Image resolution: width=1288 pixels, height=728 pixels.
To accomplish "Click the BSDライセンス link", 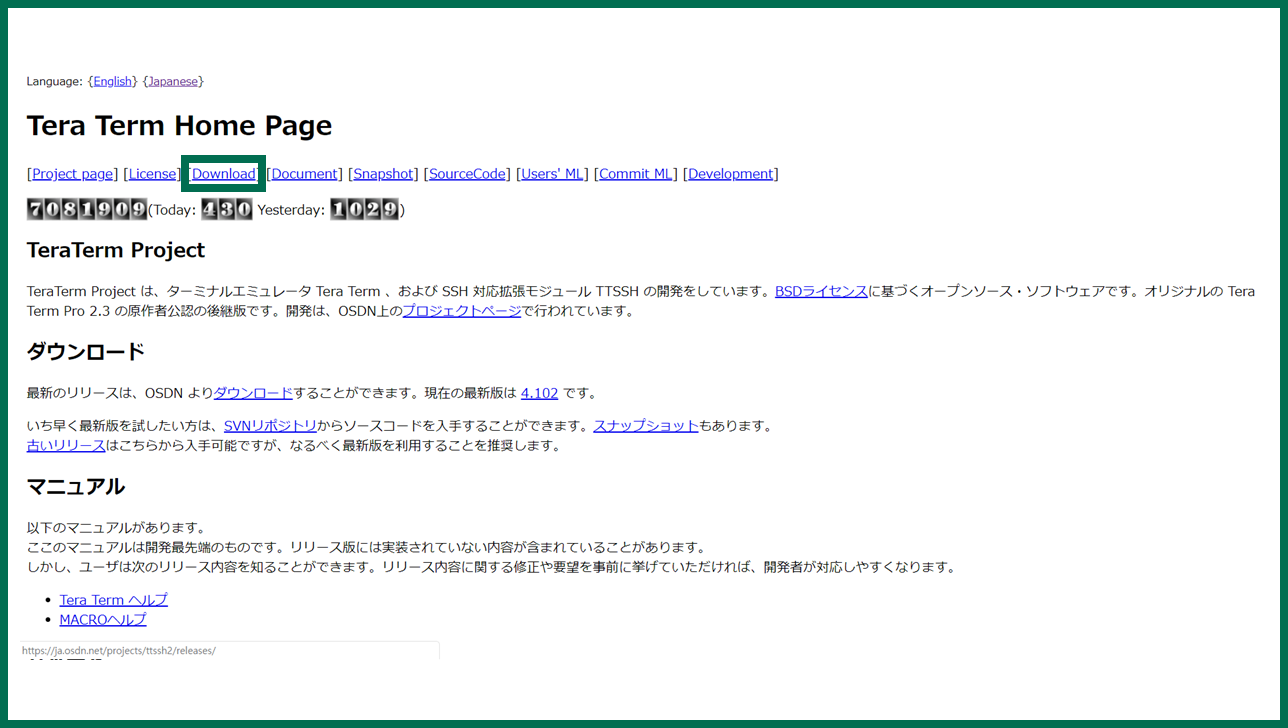I will (821, 292).
